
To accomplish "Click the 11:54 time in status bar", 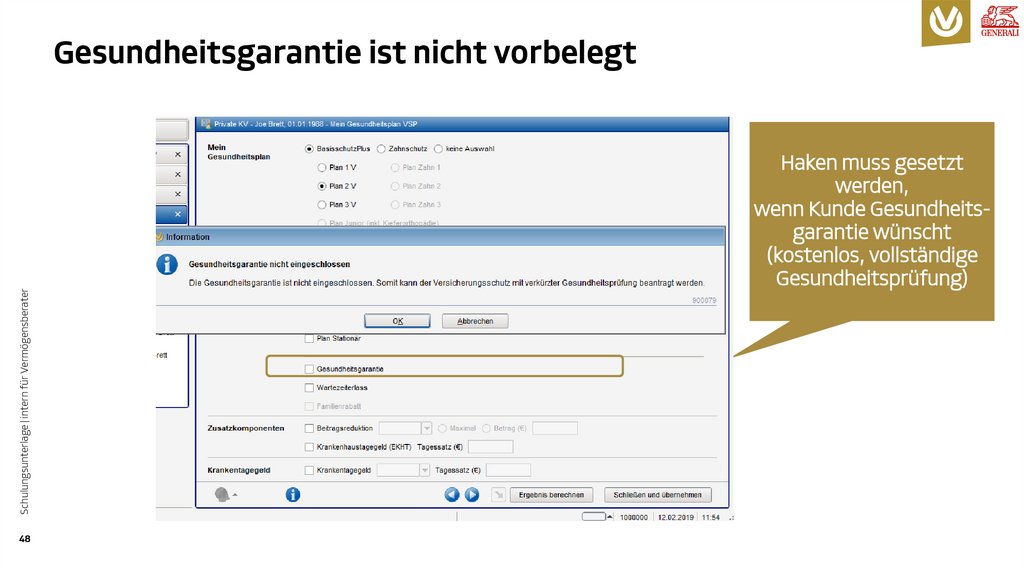I will pos(711,517).
